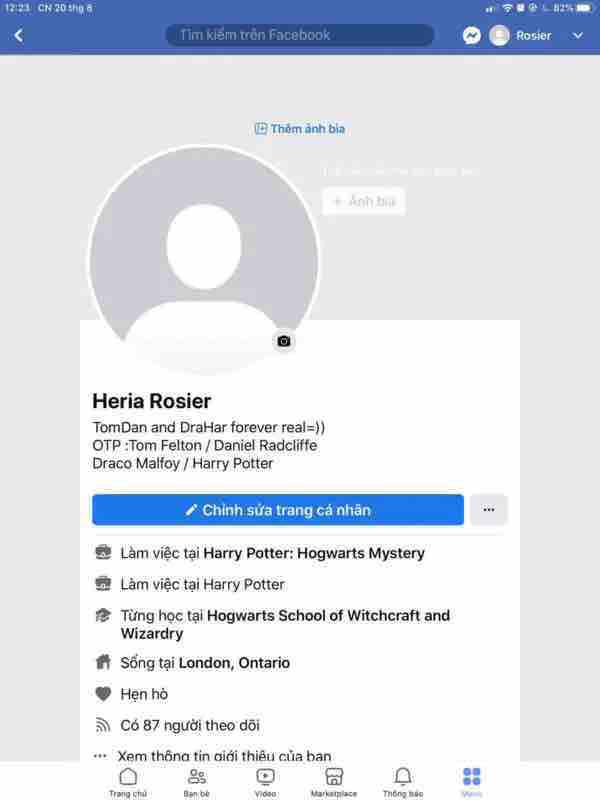Tap the camera icon on profile picture

point(284,341)
